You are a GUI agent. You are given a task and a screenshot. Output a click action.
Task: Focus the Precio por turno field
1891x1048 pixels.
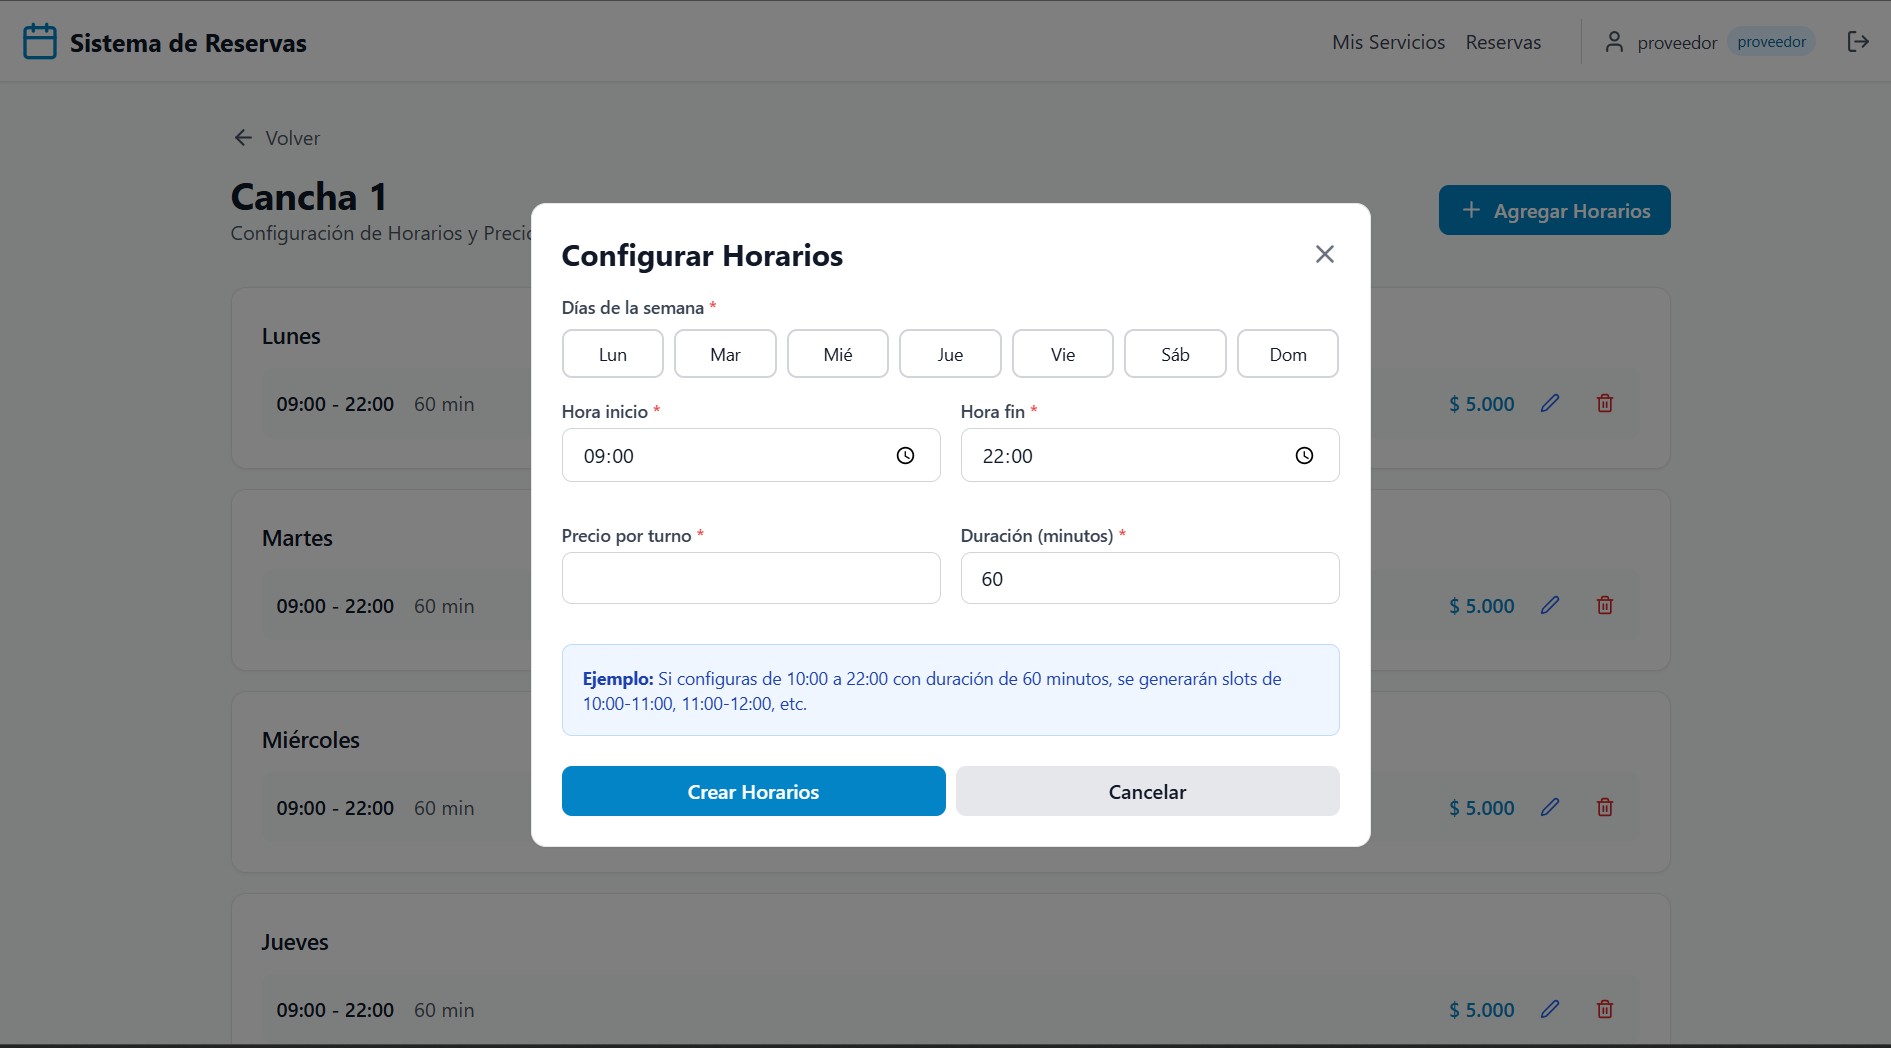pos(751,579)
